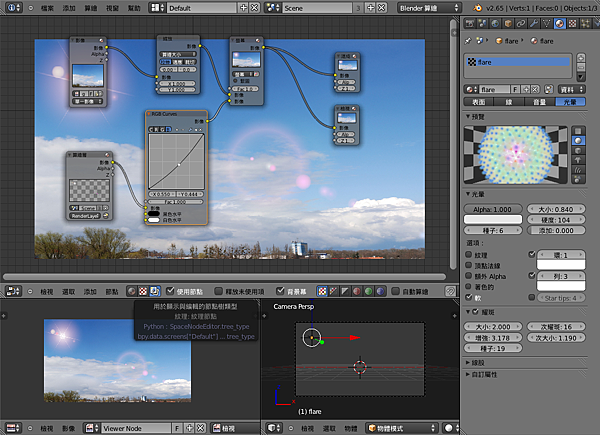
Task: Open the 物體模式 object mode dropdown
Action: (x=402, y=428)
